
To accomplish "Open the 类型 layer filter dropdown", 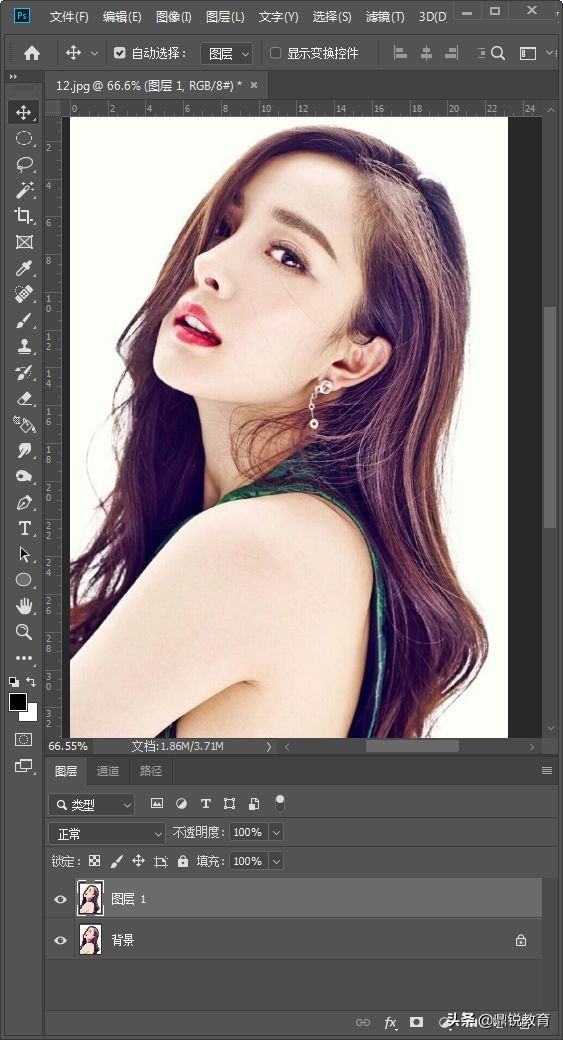I will click(x=92, y=805).
